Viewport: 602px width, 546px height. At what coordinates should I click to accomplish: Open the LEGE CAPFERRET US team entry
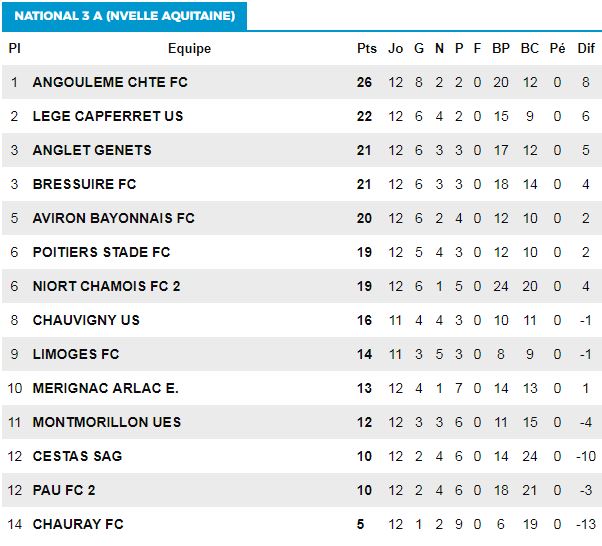click(108, 116)
